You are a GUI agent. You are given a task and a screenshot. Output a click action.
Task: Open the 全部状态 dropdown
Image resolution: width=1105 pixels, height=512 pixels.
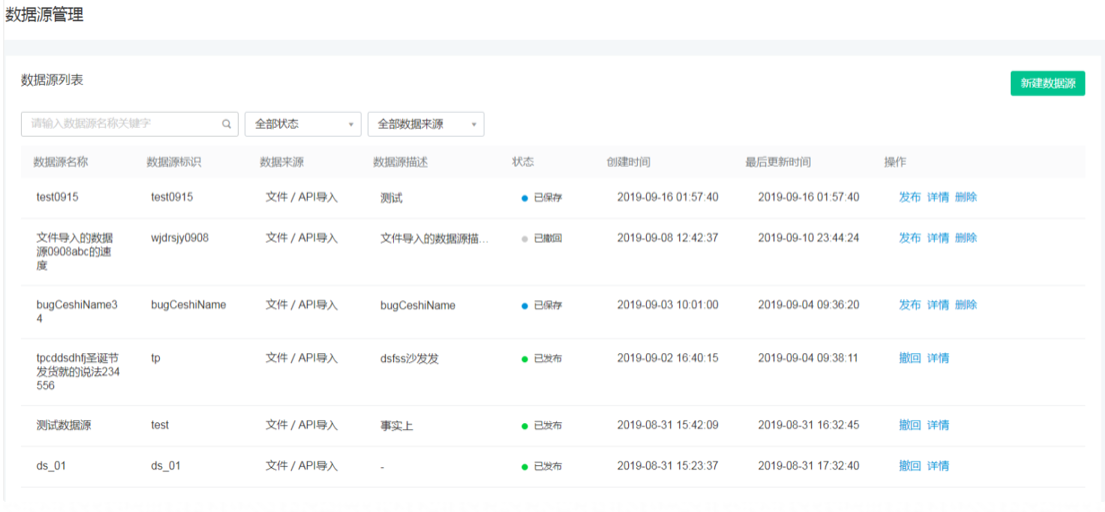[303, 124]
